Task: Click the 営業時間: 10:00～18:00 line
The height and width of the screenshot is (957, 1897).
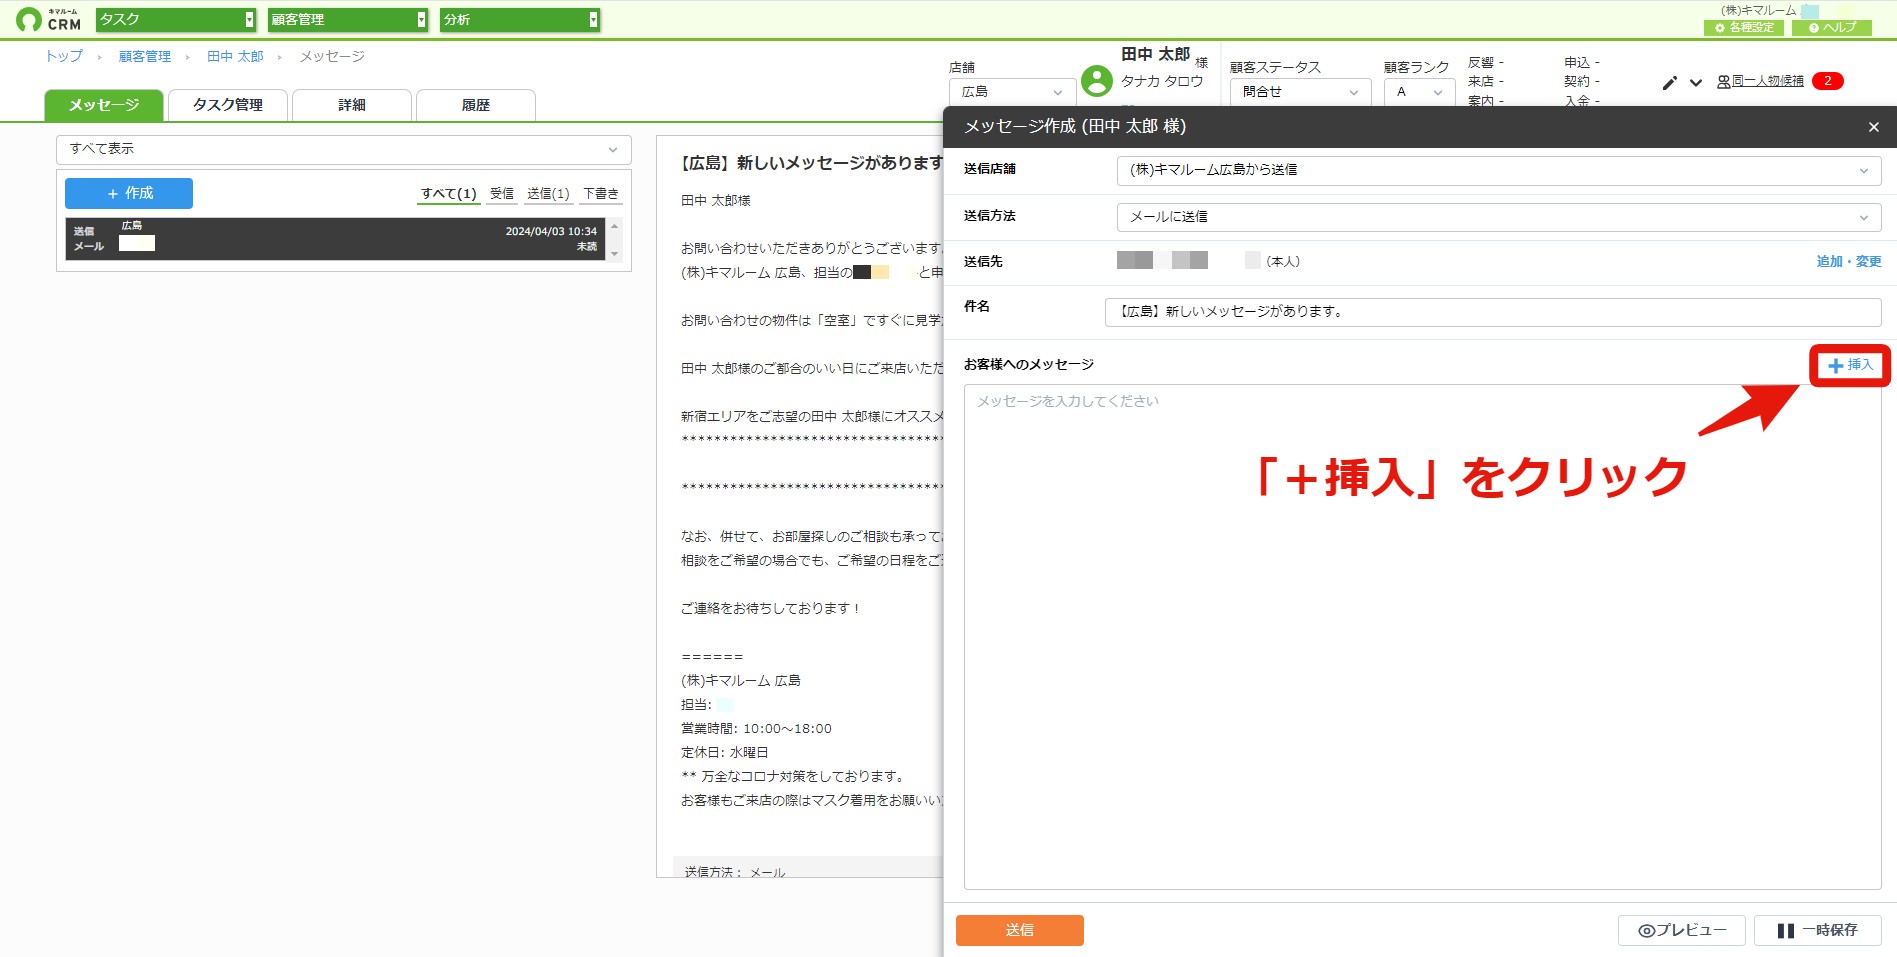Action: 756,729
